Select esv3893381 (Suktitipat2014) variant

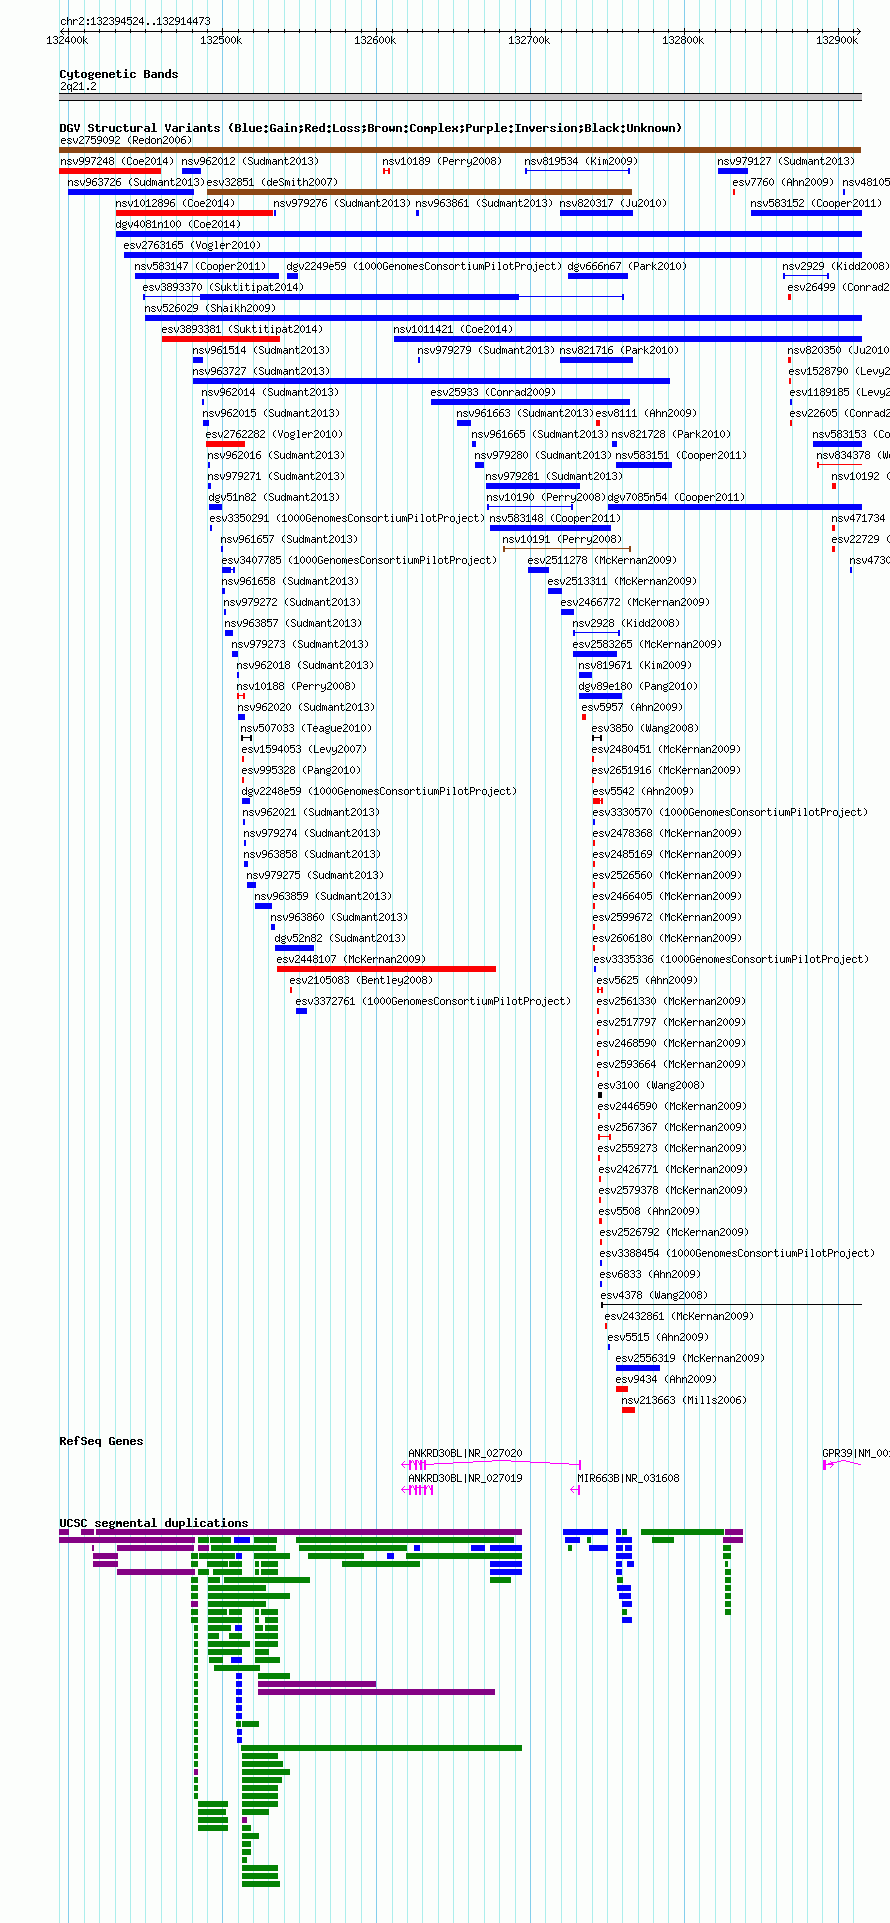click(221, 339)
